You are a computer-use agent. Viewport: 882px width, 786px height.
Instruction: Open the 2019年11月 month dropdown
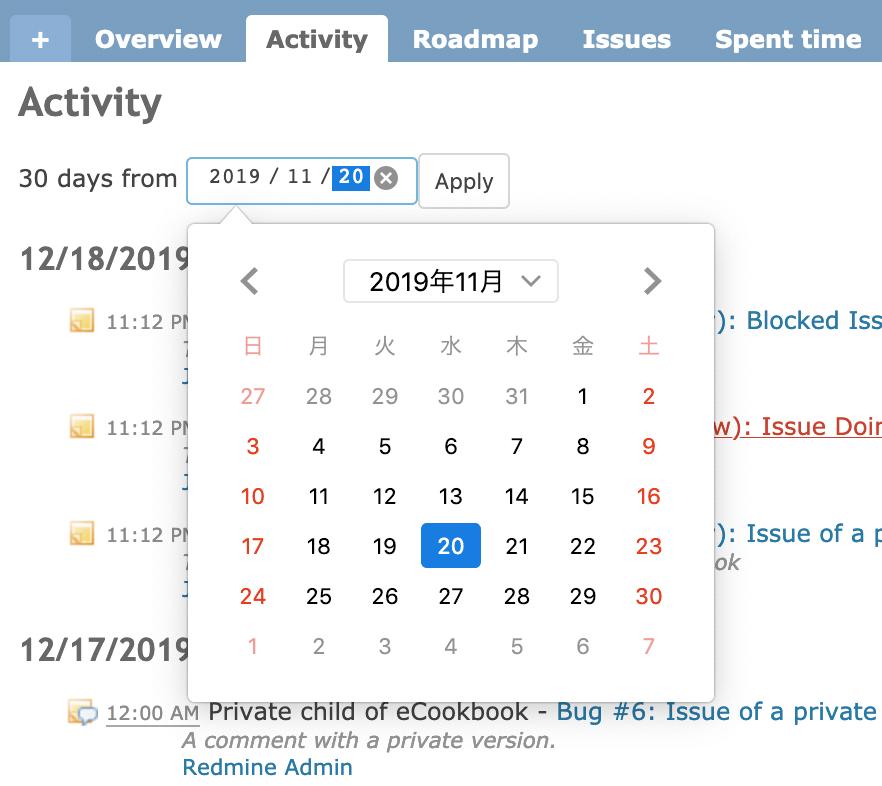point(451,281)
